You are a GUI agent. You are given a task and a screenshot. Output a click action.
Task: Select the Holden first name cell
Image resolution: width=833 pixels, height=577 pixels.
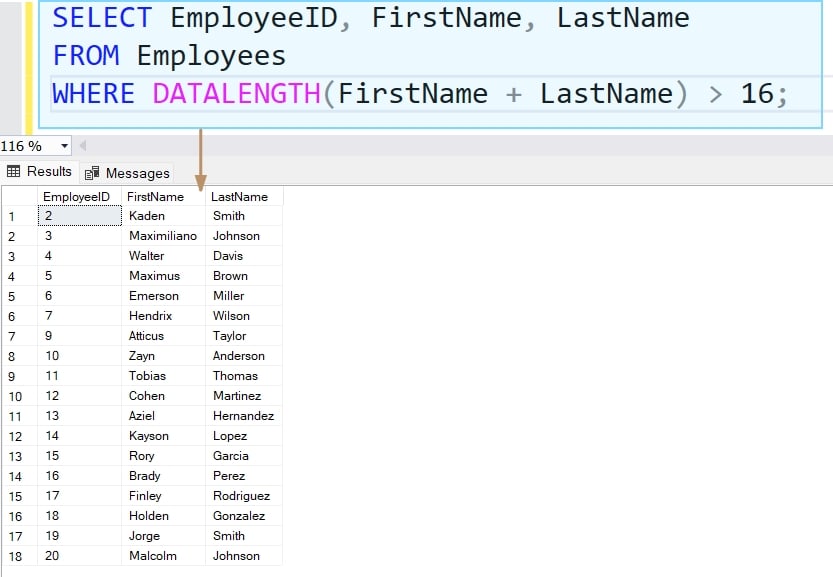pos(164,516)
